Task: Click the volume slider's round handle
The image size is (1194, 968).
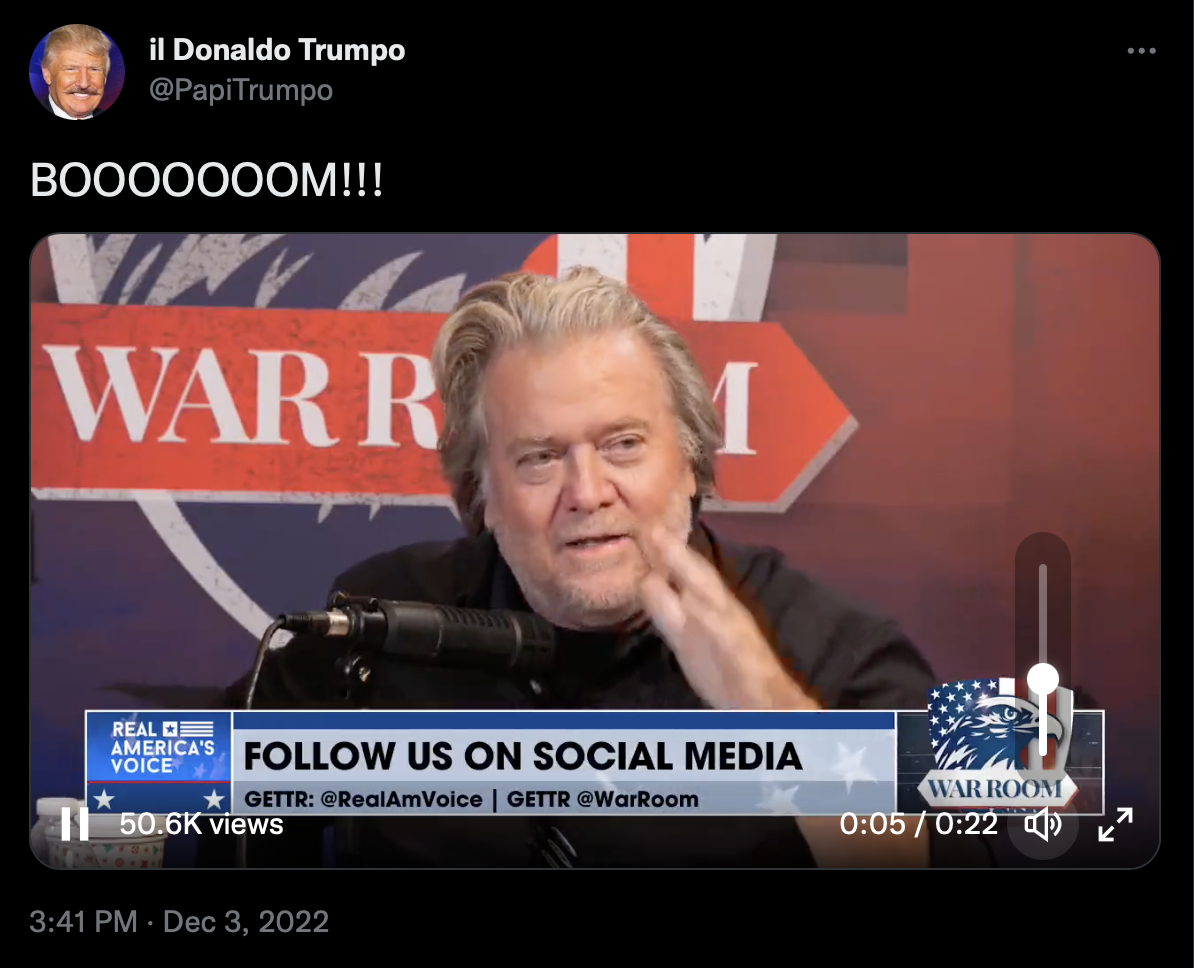Action: point(1042,678)
